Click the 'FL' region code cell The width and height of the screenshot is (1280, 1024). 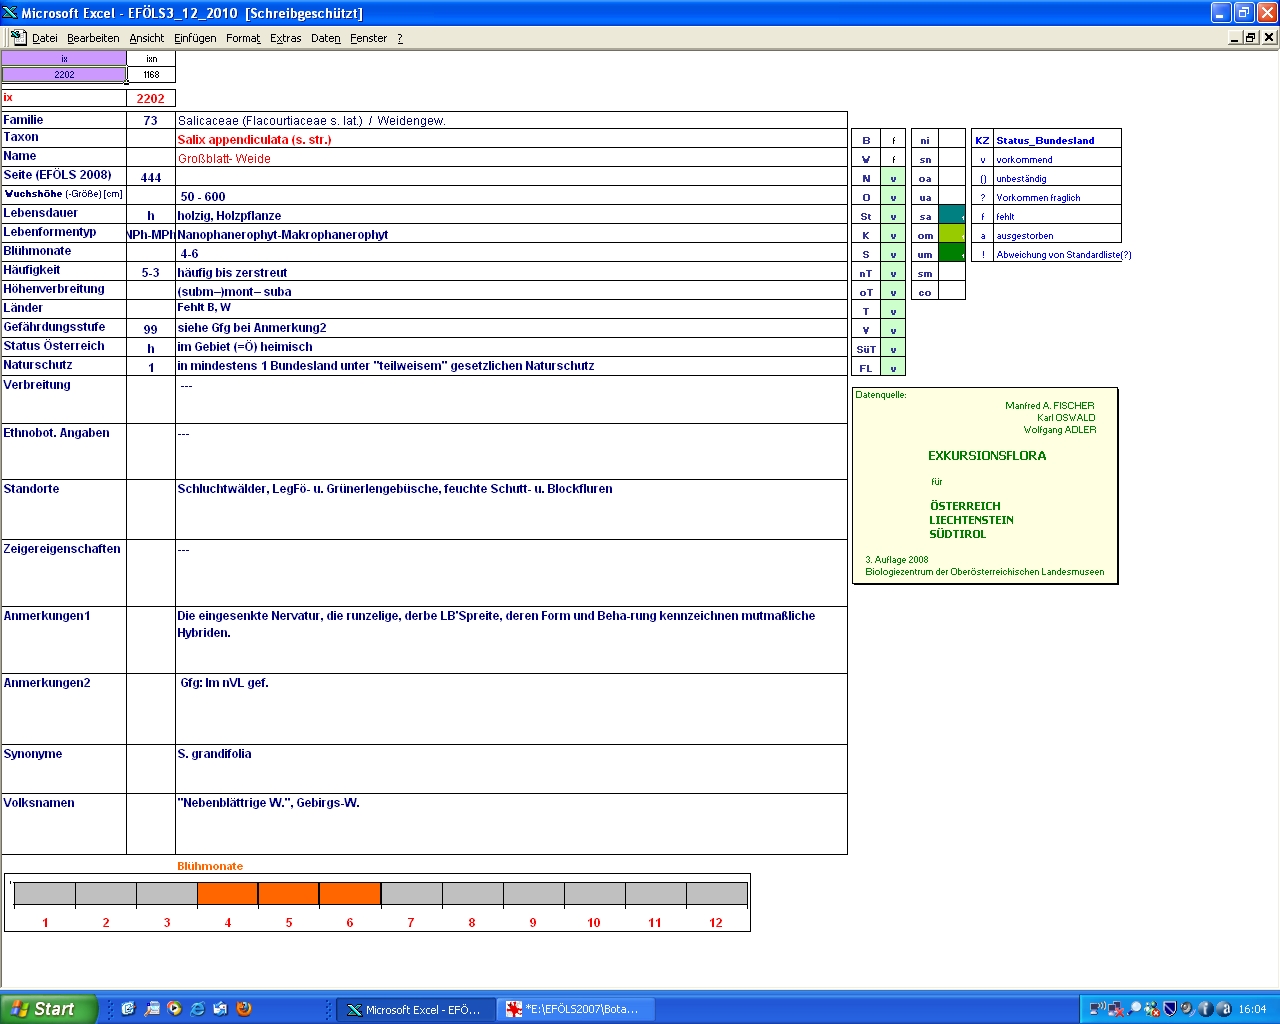[866, 368]
